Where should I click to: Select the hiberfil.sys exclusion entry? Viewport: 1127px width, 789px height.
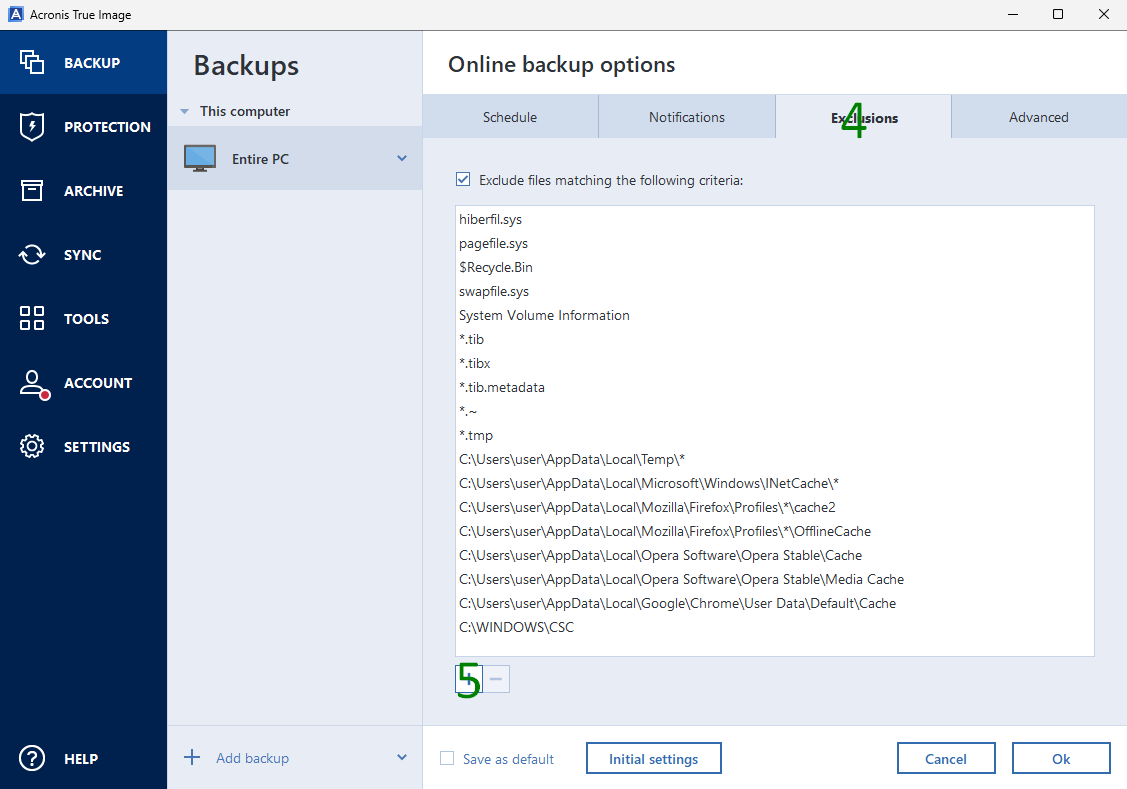tap(489, 219)
